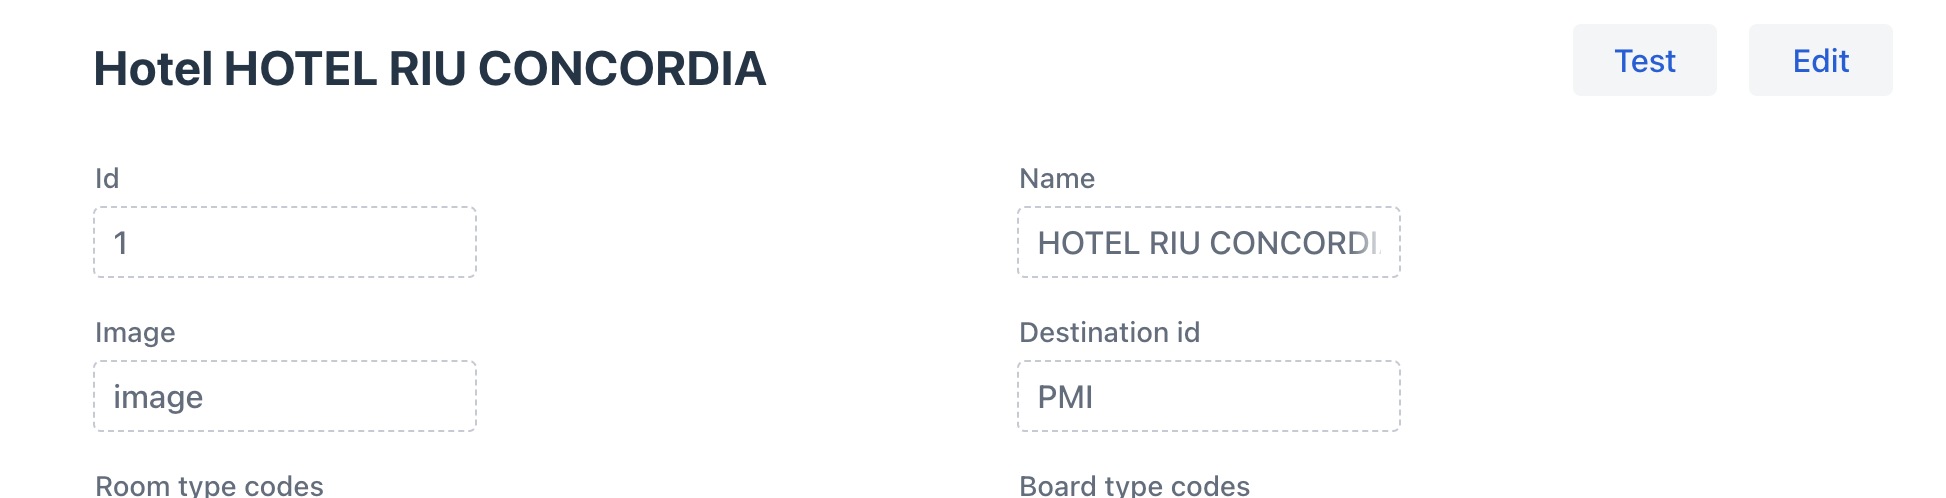1946x498 pixels.
Task: Click the Destination id field showing PMI
Action: pos(1208,397)
